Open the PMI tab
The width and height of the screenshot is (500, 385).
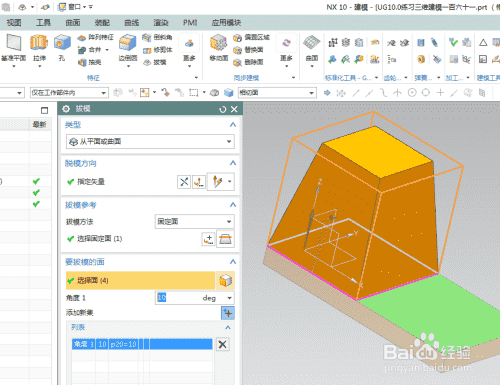[190, 23]
